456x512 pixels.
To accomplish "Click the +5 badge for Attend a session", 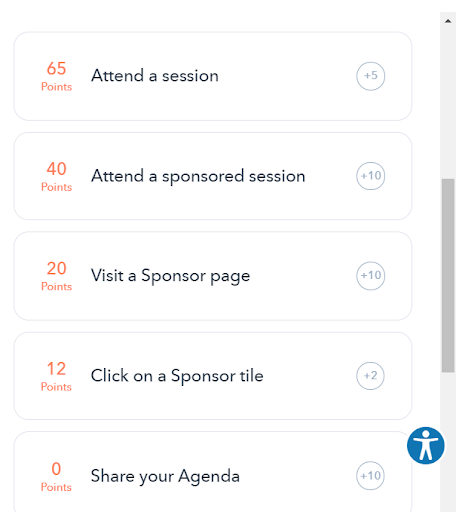I will coord(370,76).
